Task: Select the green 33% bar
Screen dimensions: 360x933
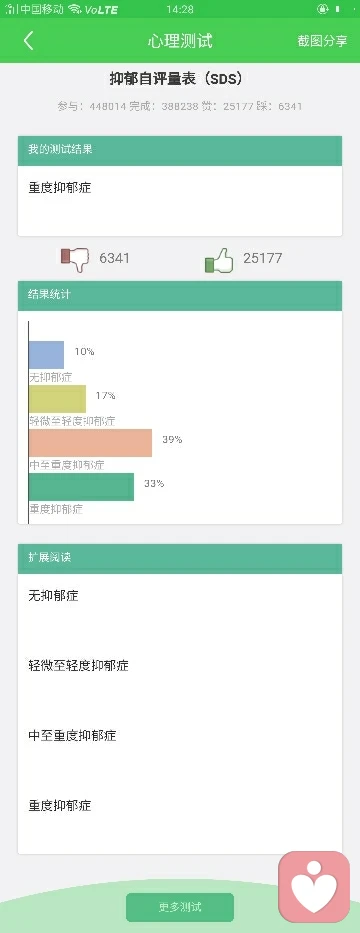Action: click(82, 487)
